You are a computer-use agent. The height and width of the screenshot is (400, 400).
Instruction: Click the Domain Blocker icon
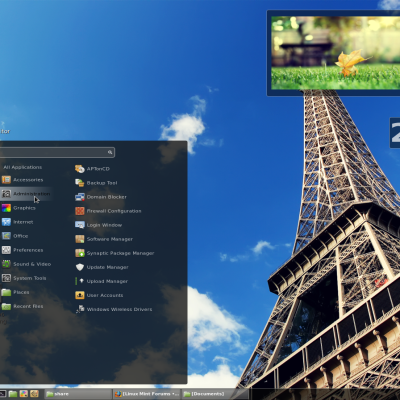click(80, 197)
